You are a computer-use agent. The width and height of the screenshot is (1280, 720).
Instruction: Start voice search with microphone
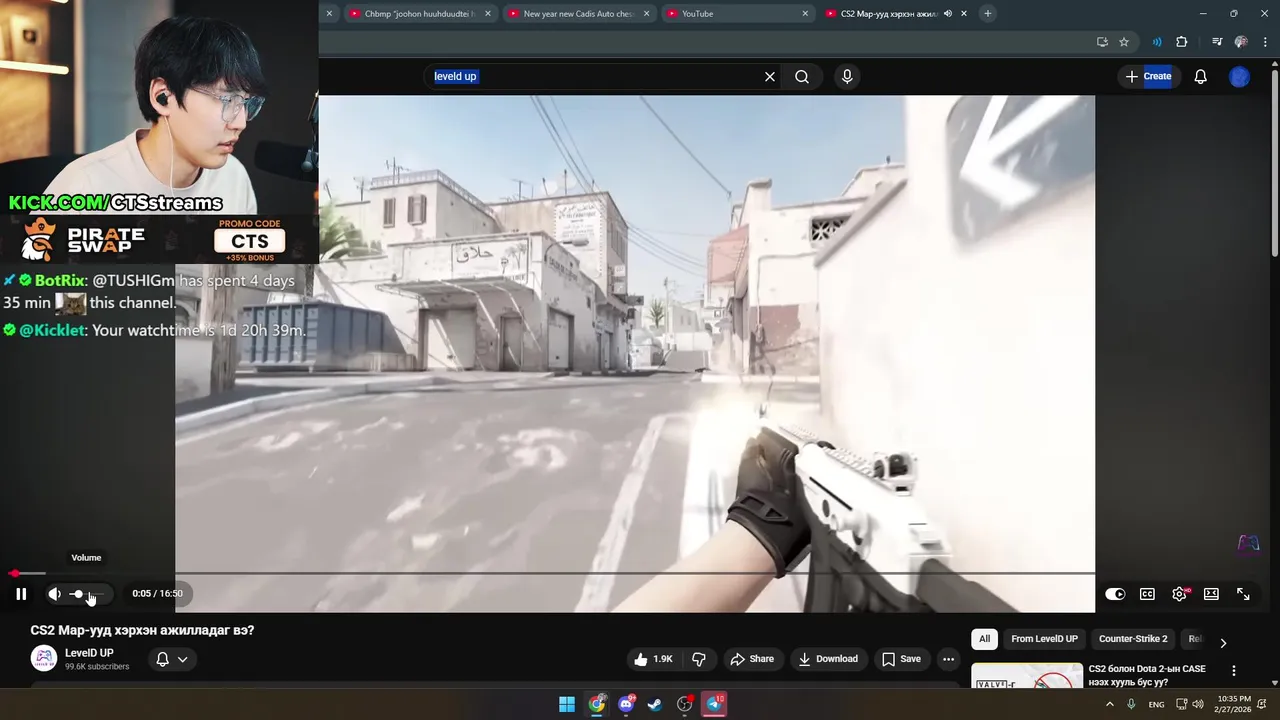click(847, 76)
